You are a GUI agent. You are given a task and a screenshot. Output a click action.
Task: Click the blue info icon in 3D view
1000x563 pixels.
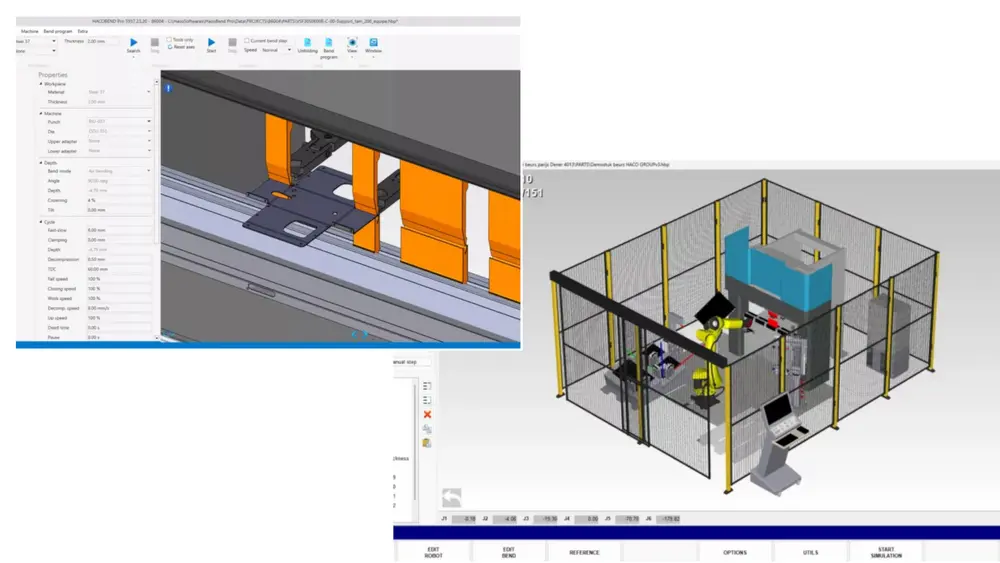[168, 88]
